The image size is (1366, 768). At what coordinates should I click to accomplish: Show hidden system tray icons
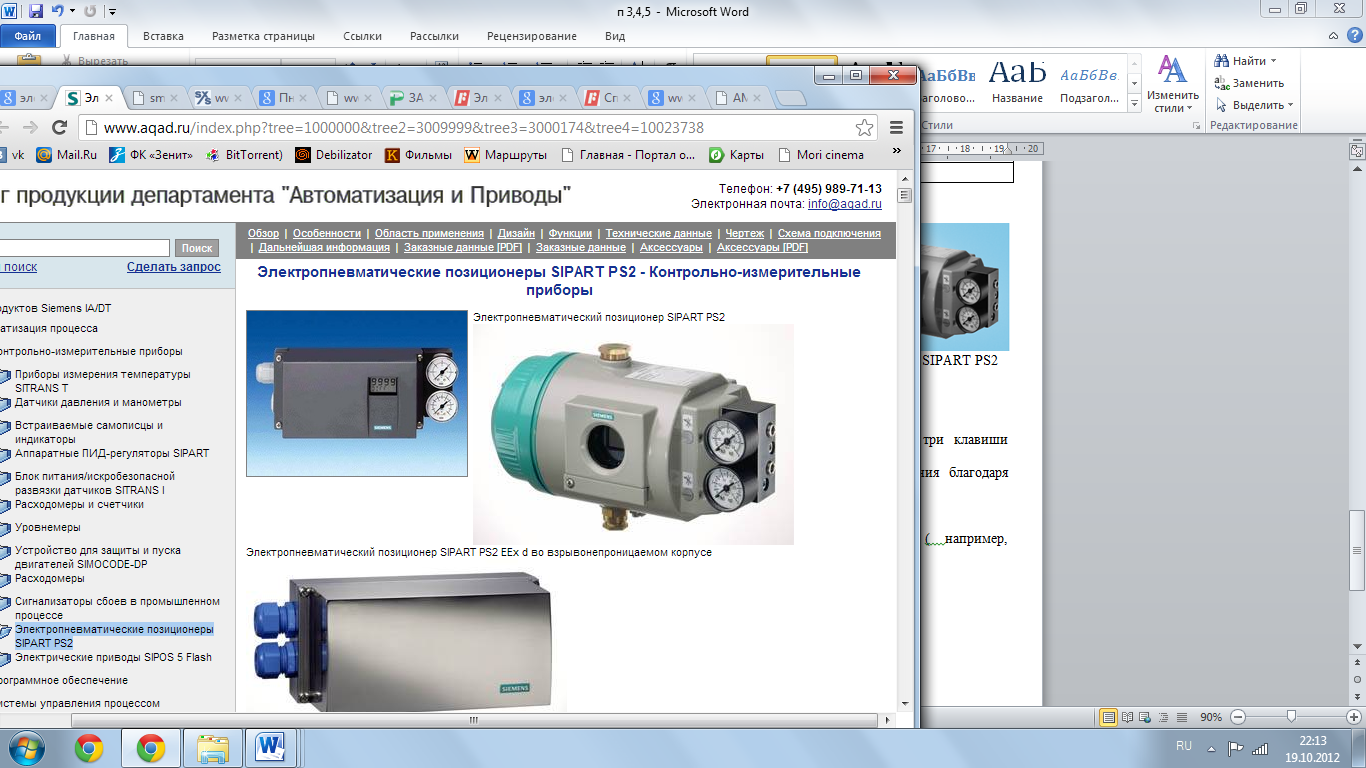click(x=1210, y=747)
